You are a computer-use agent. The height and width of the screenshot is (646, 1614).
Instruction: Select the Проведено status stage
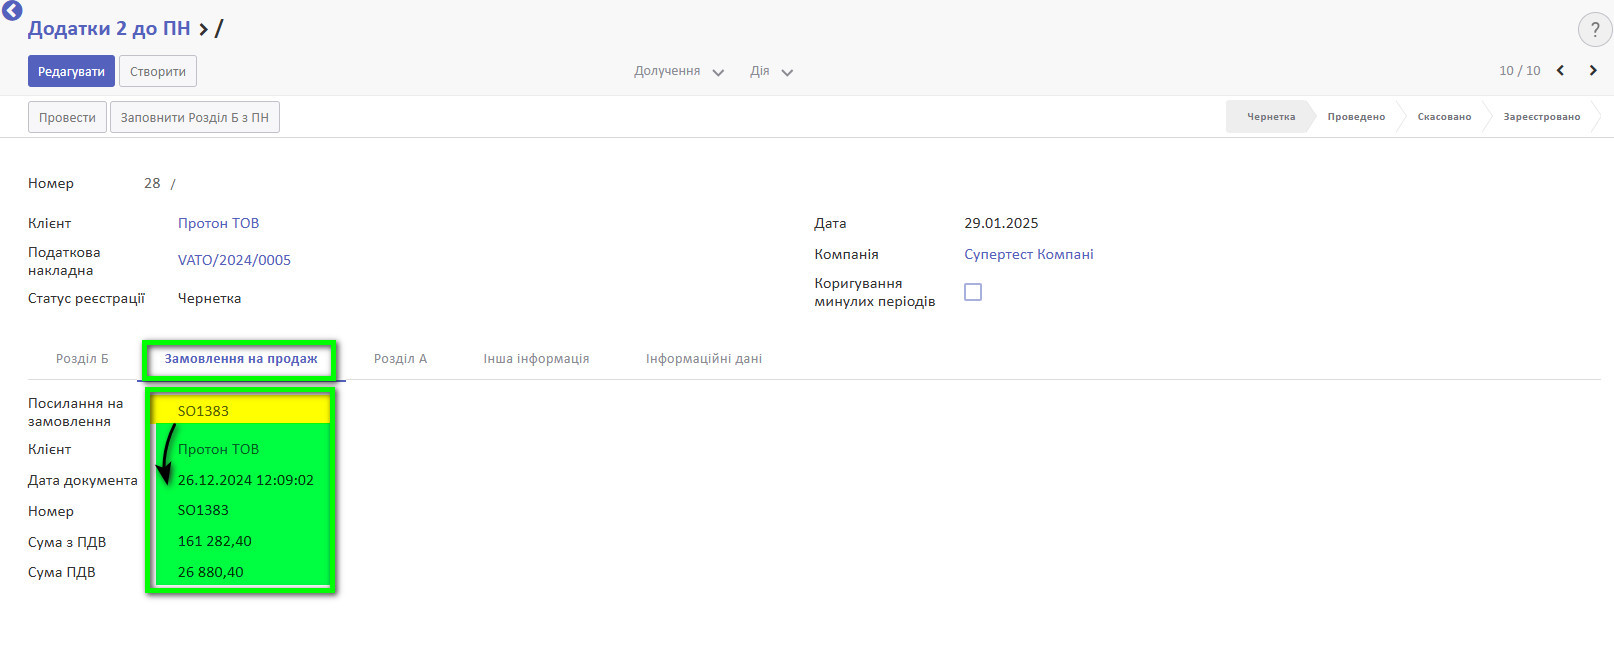click(1356, 117)
